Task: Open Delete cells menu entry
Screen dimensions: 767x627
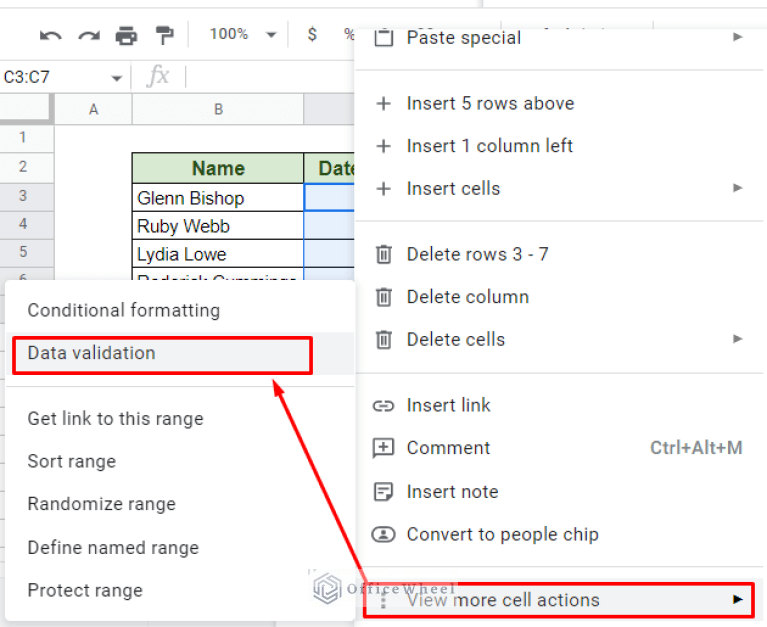Action: pos(559,339)
